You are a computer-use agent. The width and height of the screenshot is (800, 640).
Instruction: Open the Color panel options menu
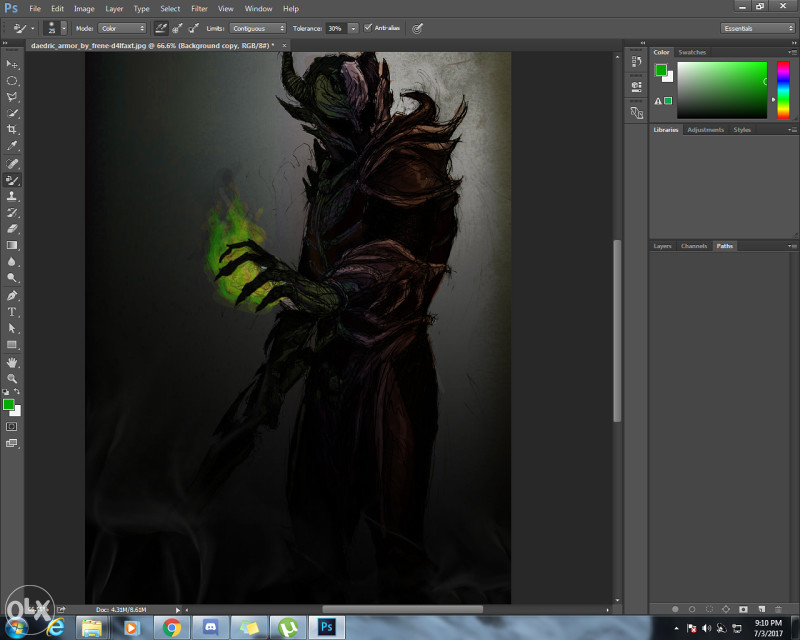coord(792,52)
